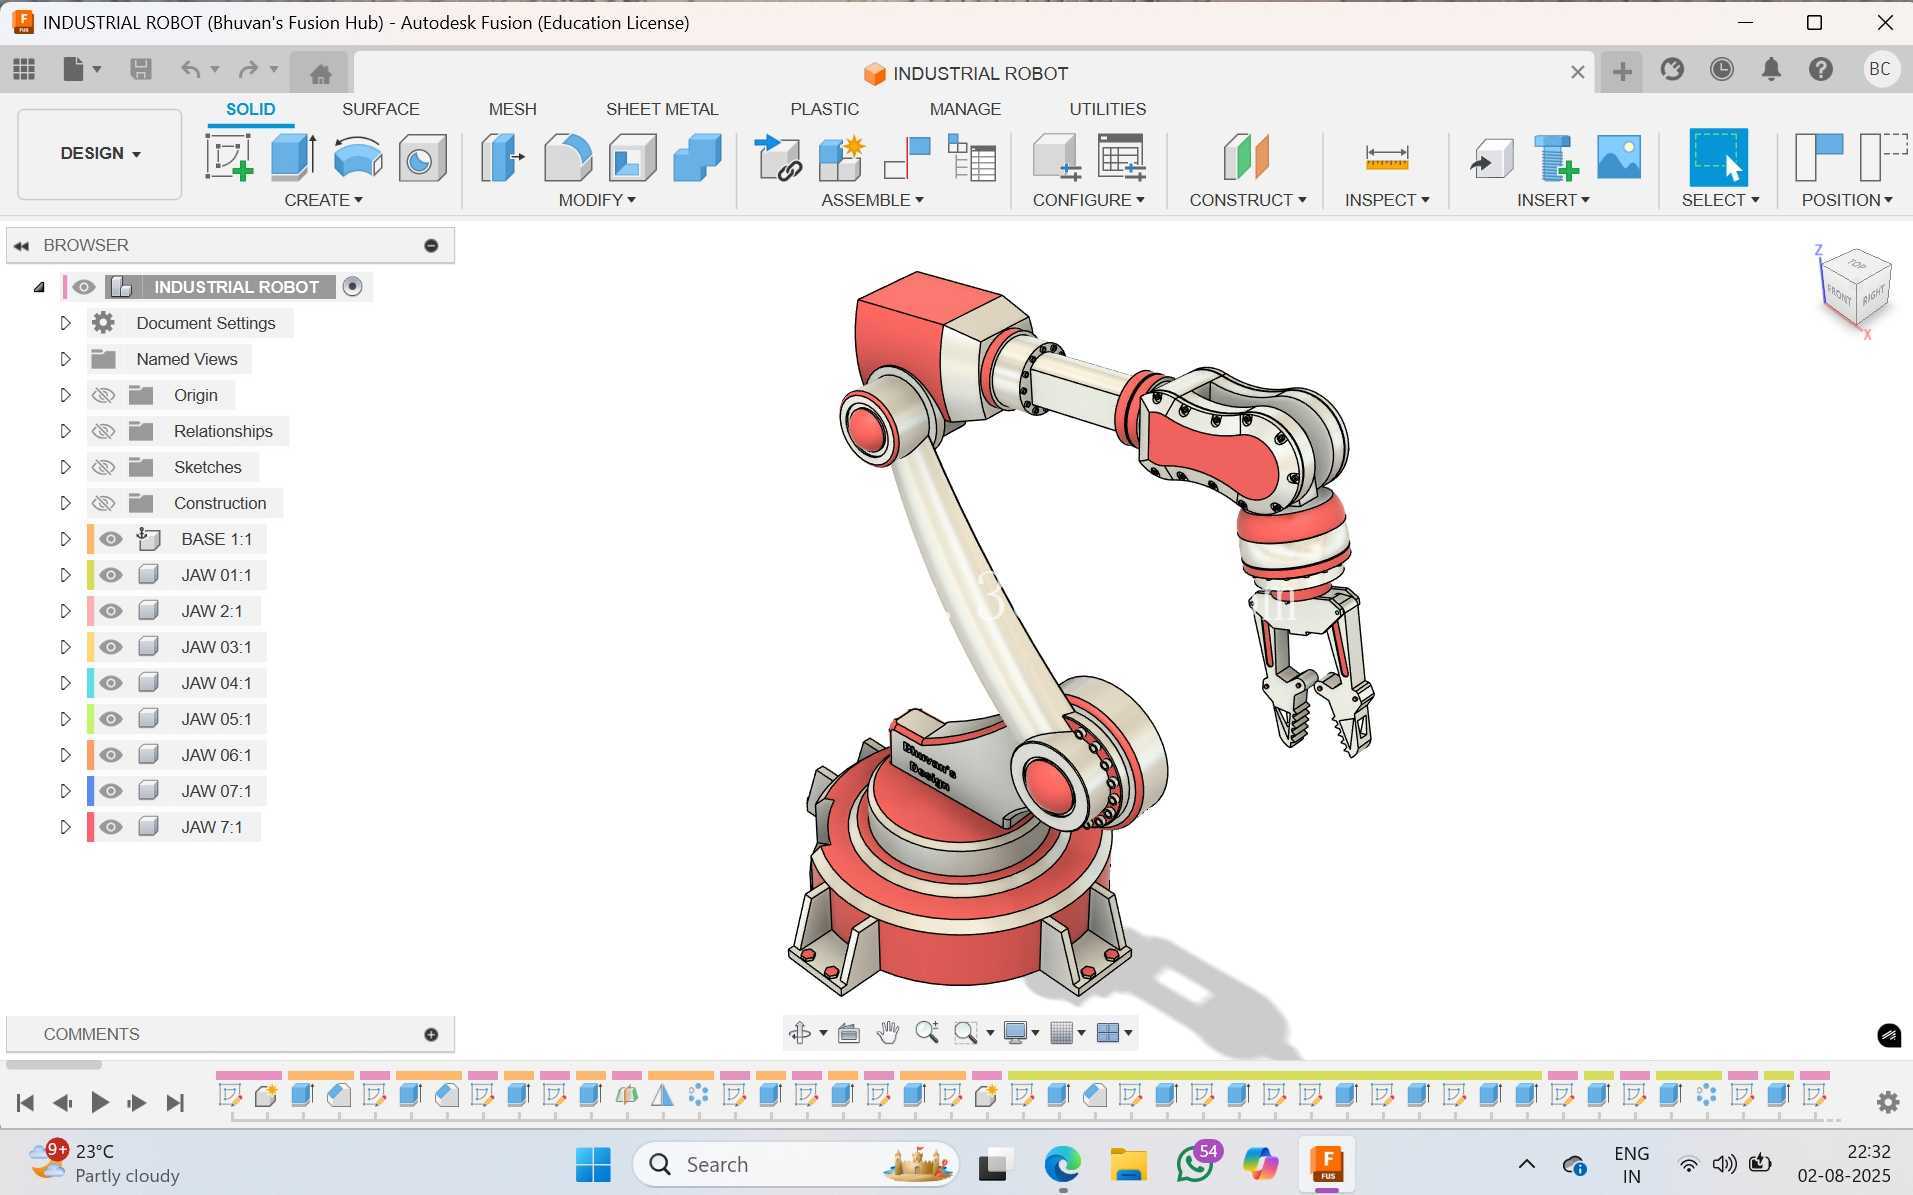Open the CONSTRUCT menu label
This screenshot has width=1913, height=1195.
coord(1247,200)
